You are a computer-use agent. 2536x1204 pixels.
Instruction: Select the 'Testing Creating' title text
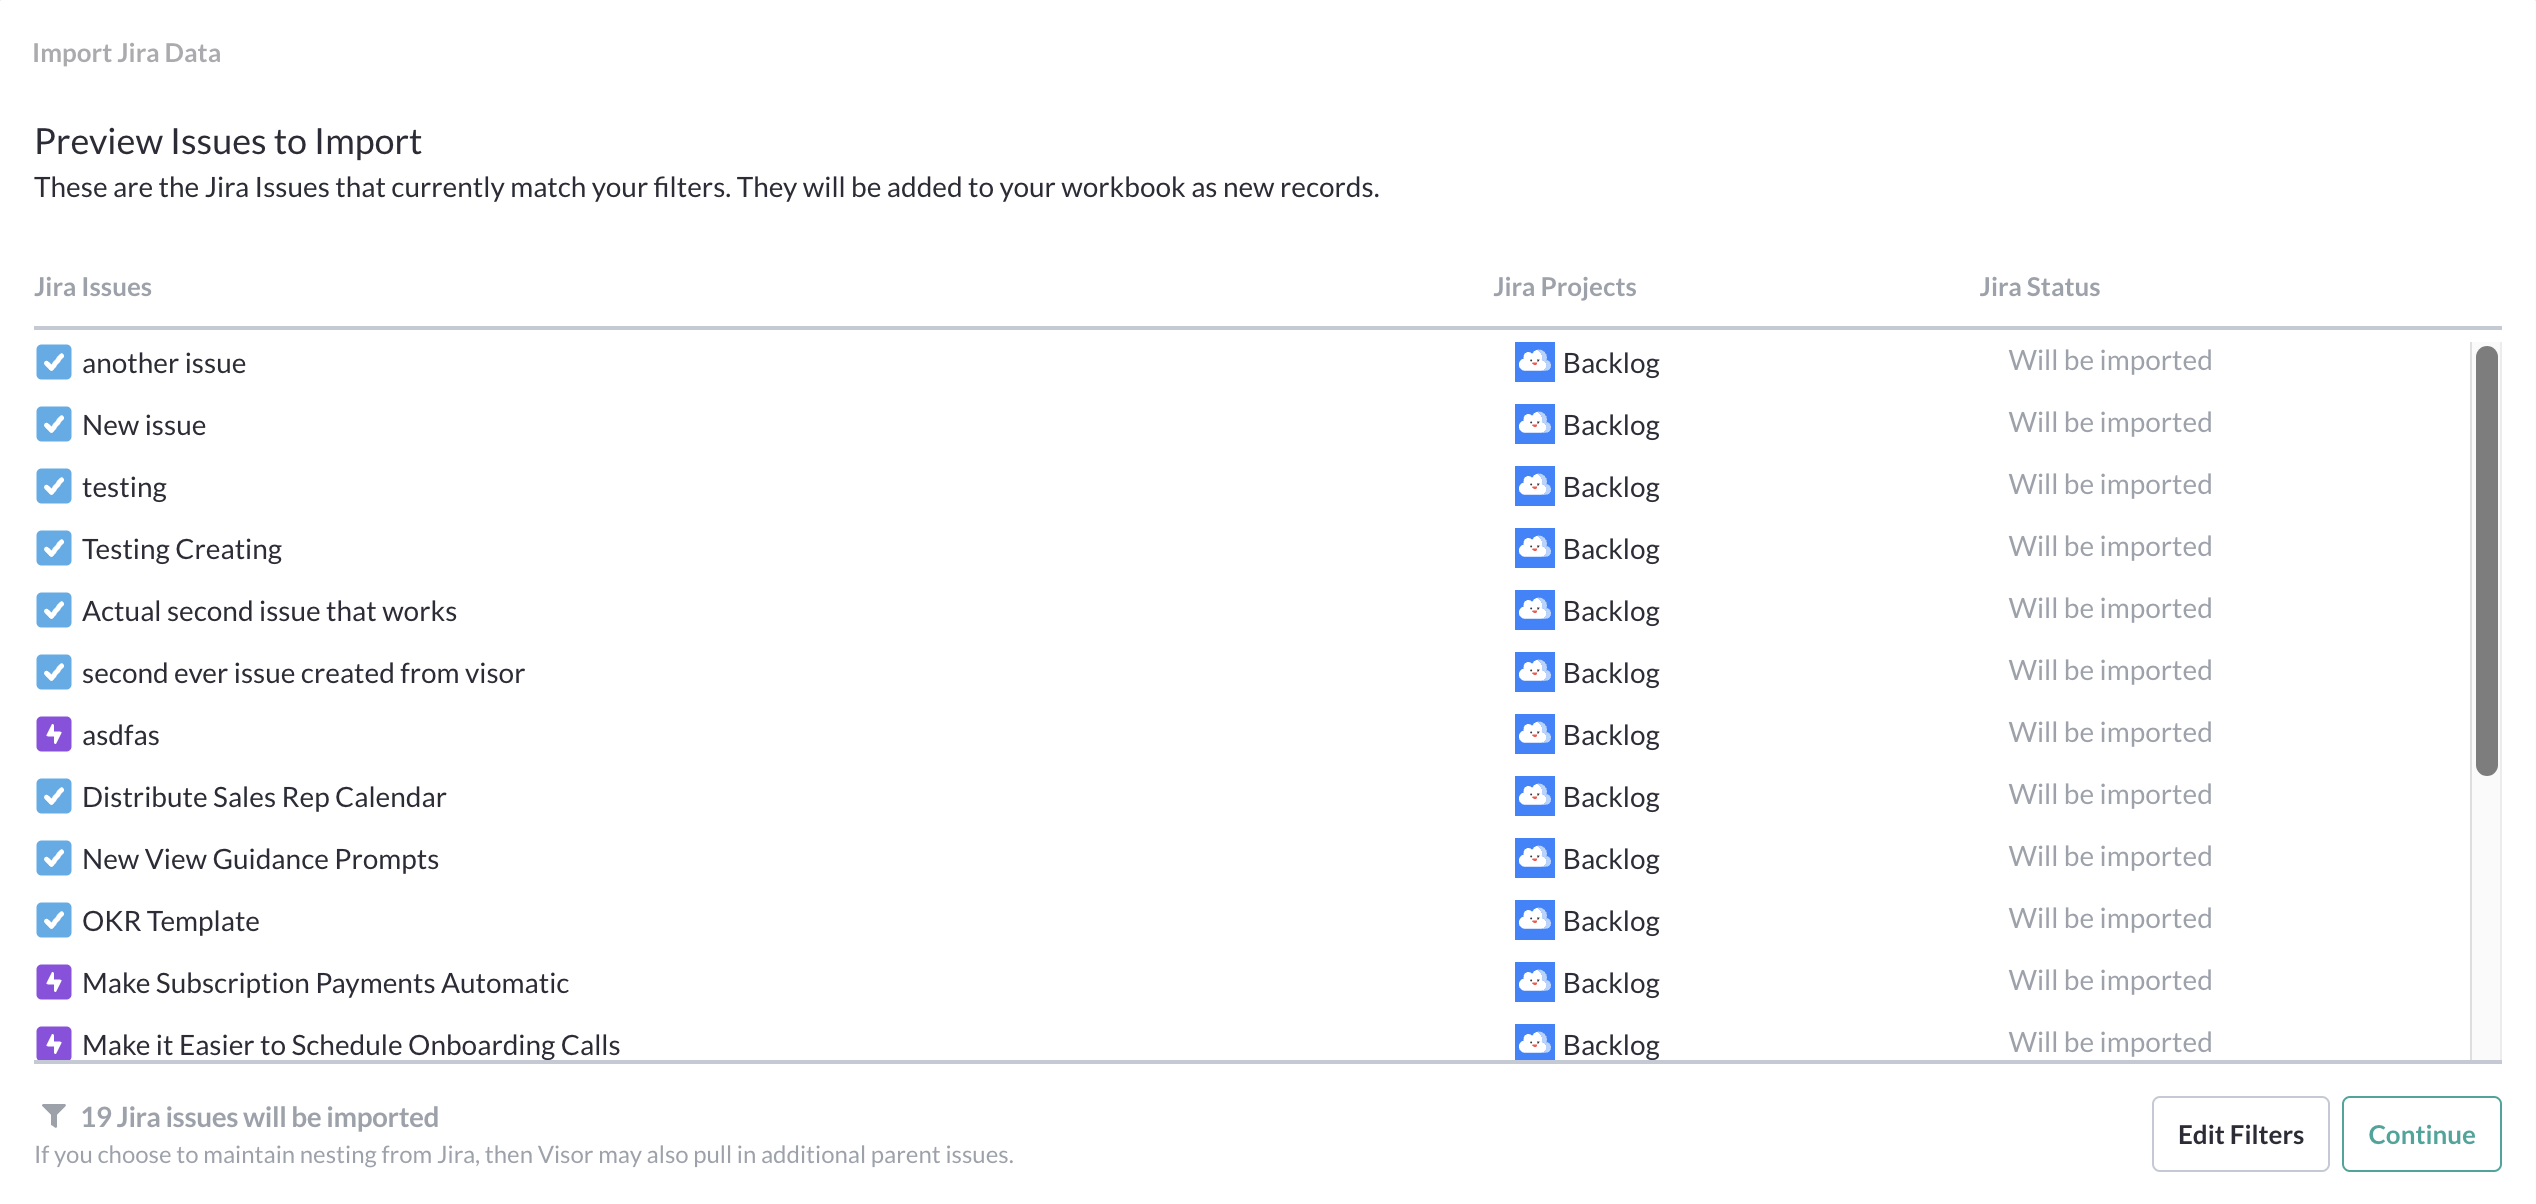pos(182,549)
